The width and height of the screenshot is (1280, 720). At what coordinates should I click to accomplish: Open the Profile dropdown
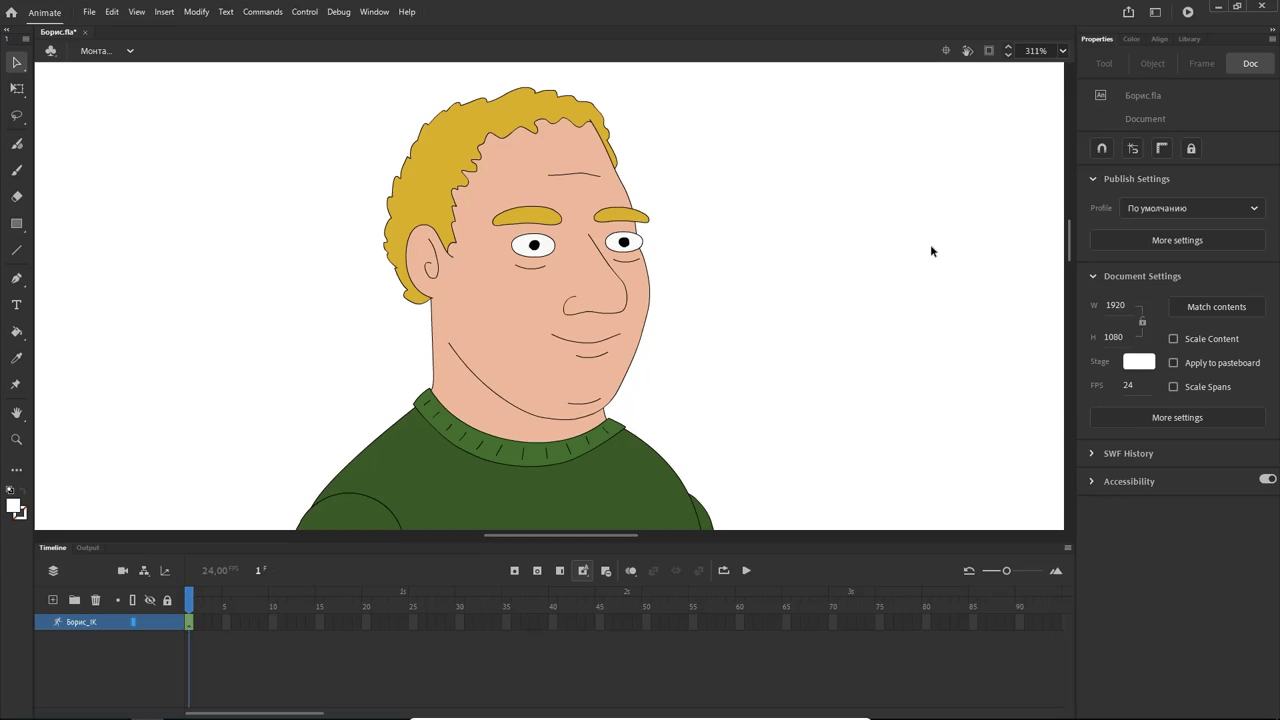(1192, 208)
